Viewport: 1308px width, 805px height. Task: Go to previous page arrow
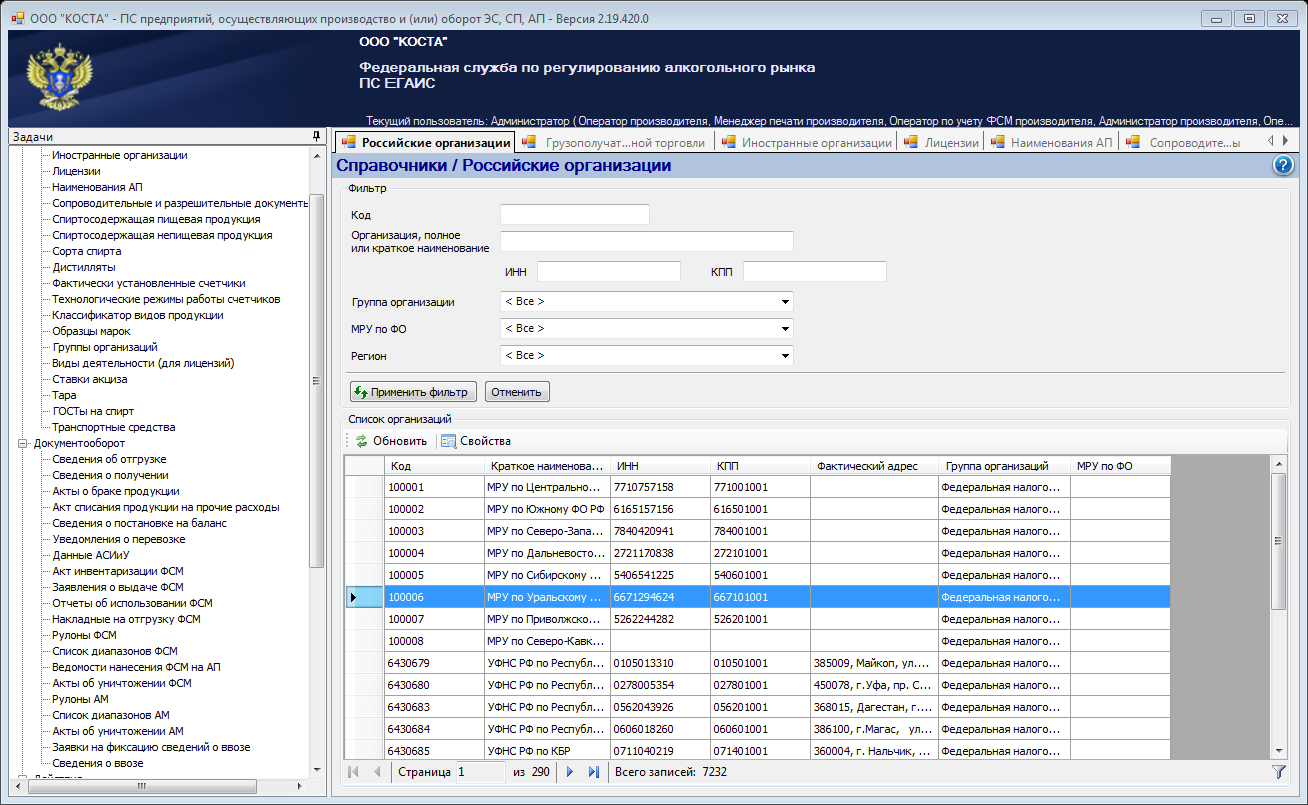pos(376,772)
